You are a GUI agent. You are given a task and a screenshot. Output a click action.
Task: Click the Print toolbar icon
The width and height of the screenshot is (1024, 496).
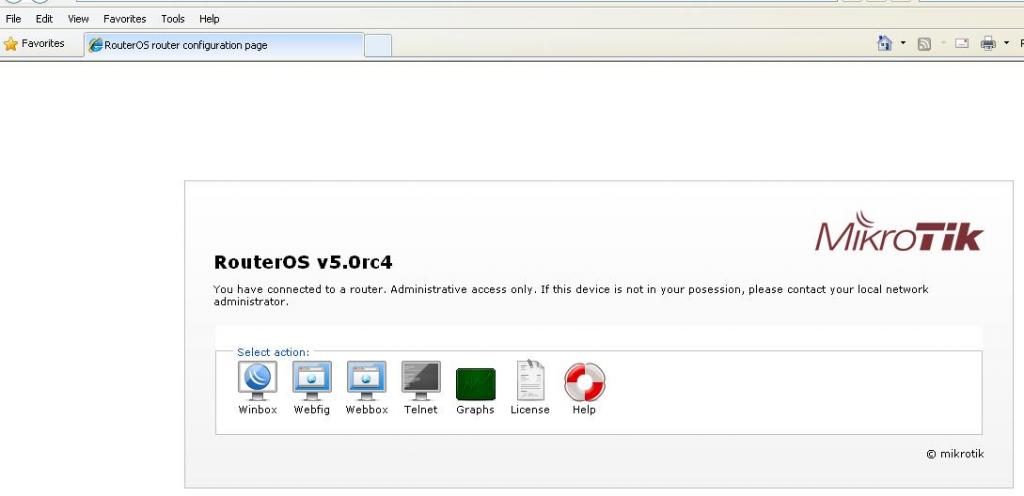point(988,44)
